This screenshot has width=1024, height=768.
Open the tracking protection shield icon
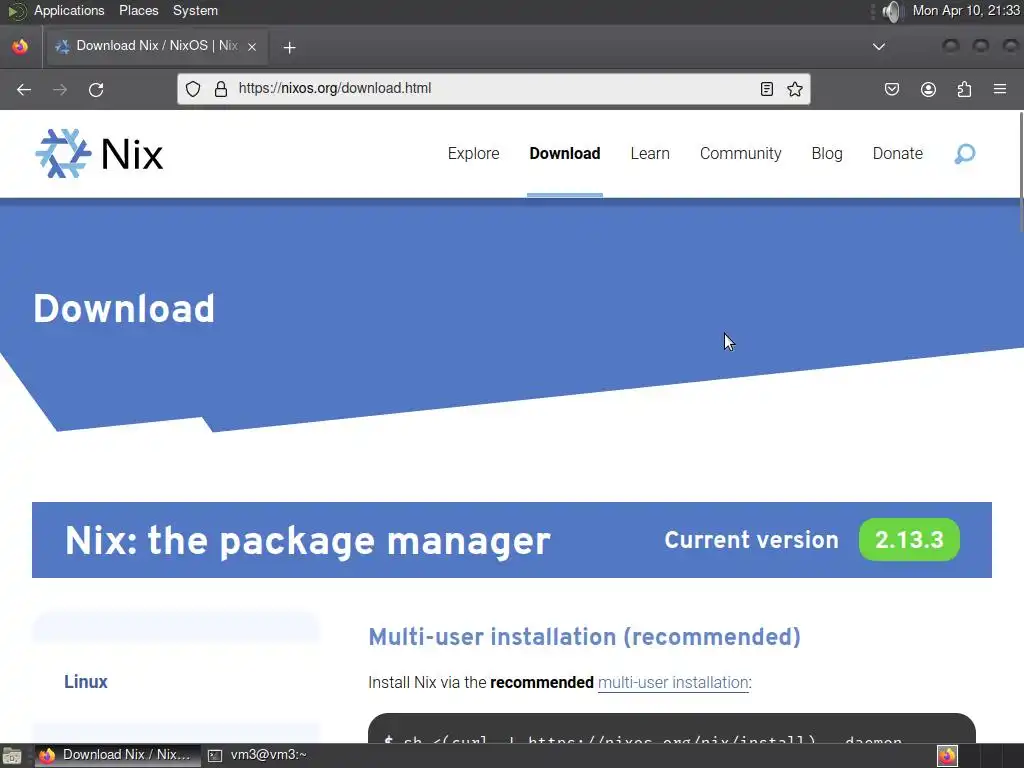[193, 89]
